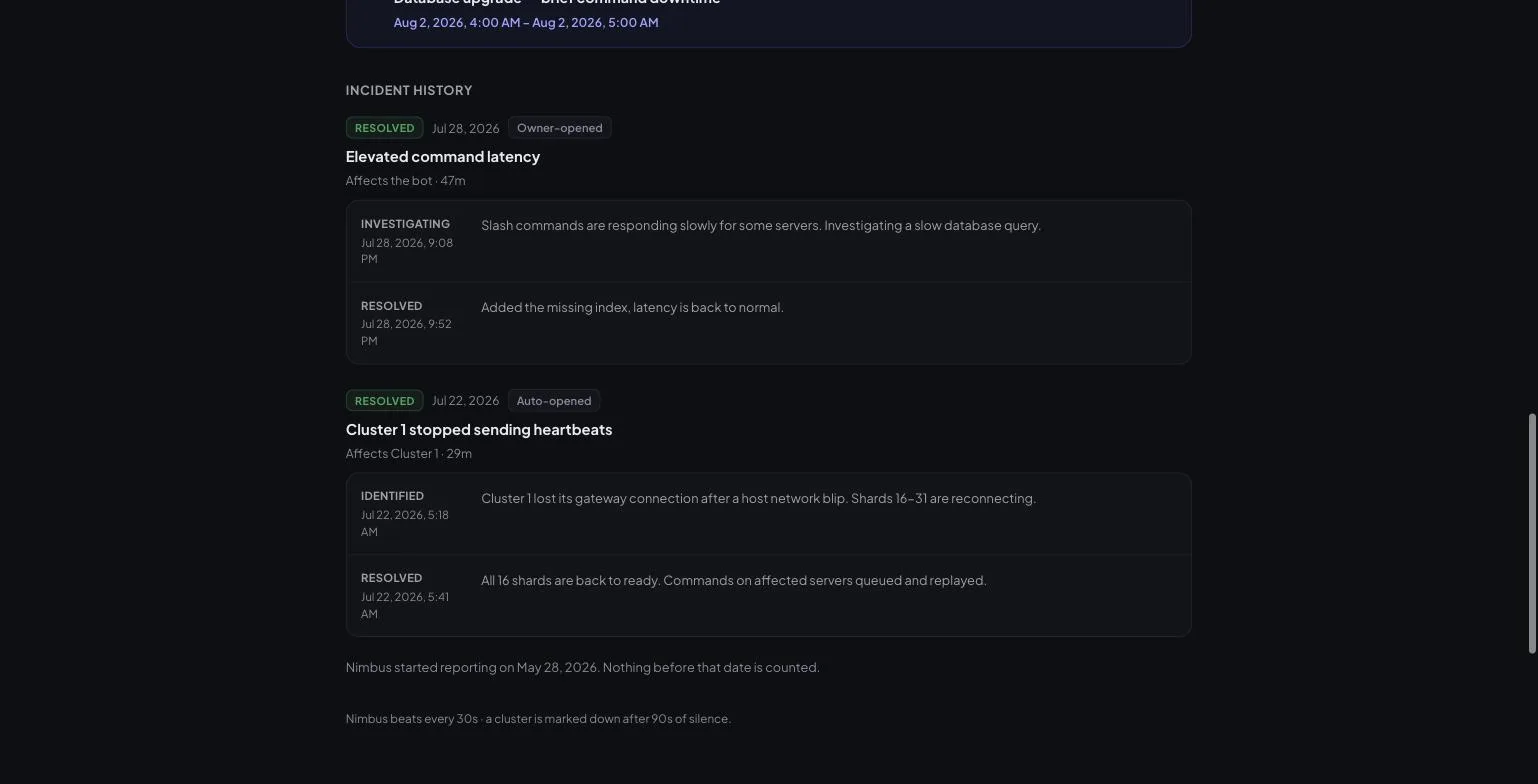The image size is (1538, 784).
Task: Click the 'Affects Cluster 1 · 29m' text
Action: [409, 454]
